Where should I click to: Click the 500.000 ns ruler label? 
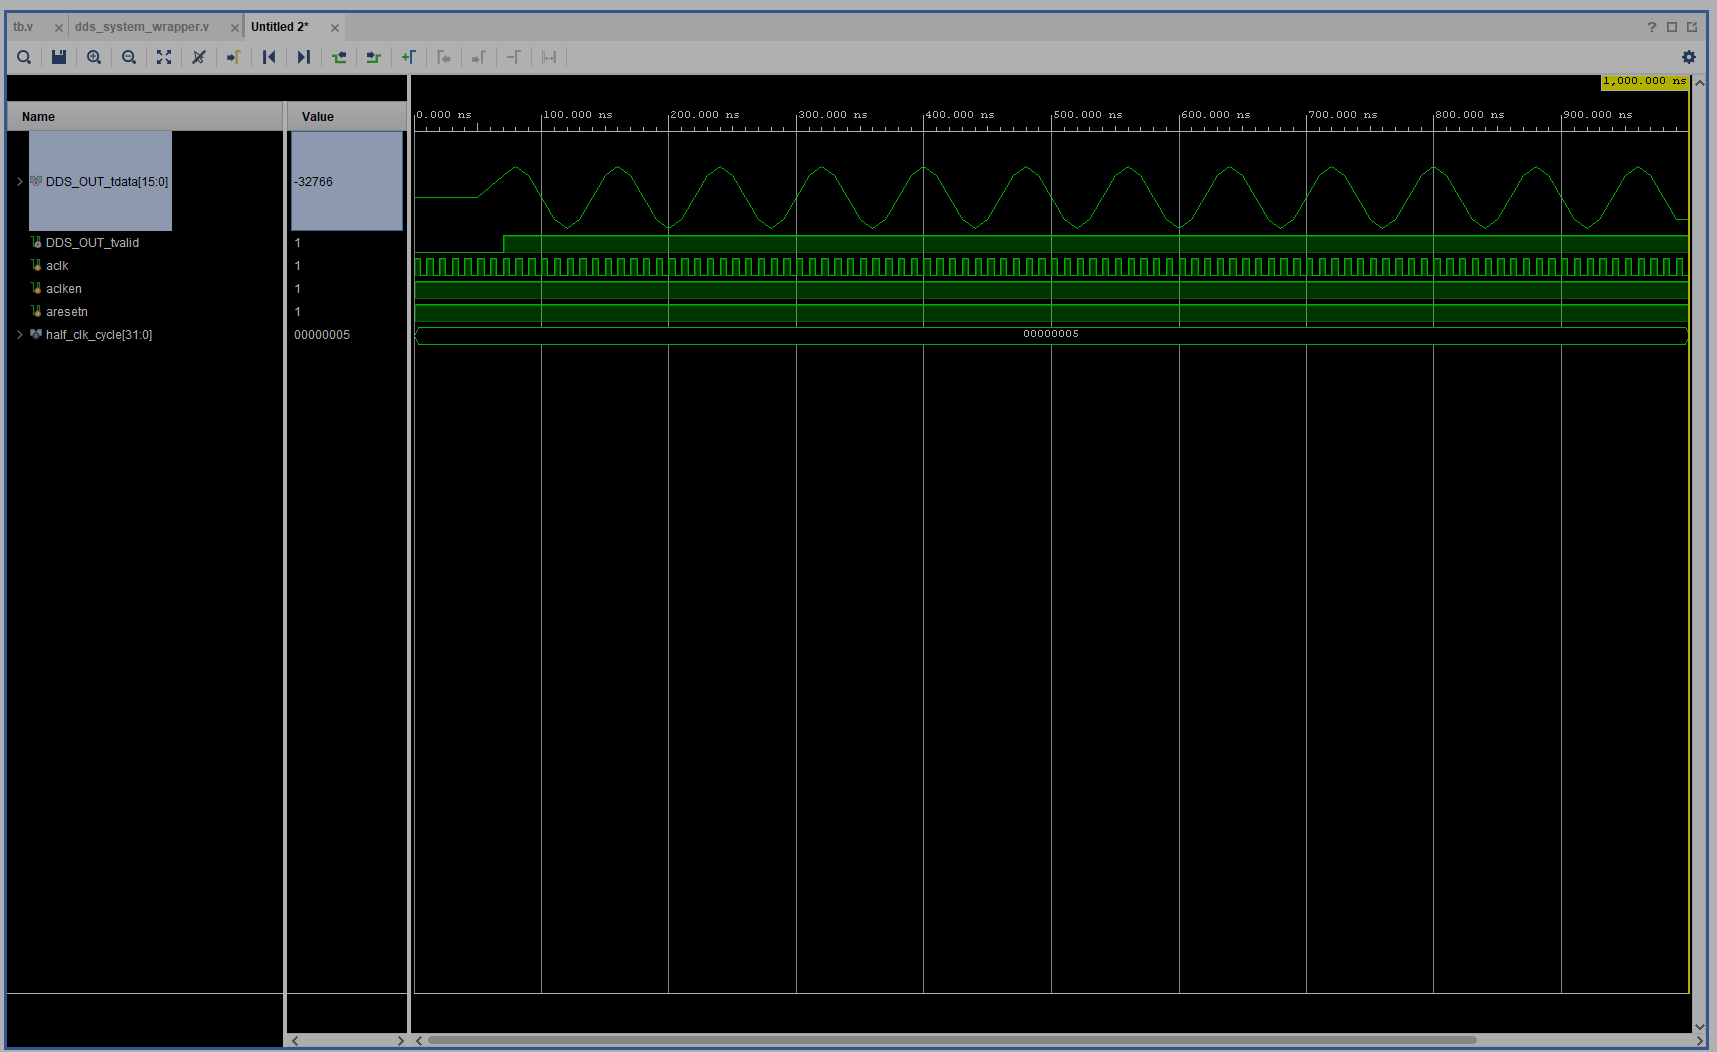point(1088,115)
